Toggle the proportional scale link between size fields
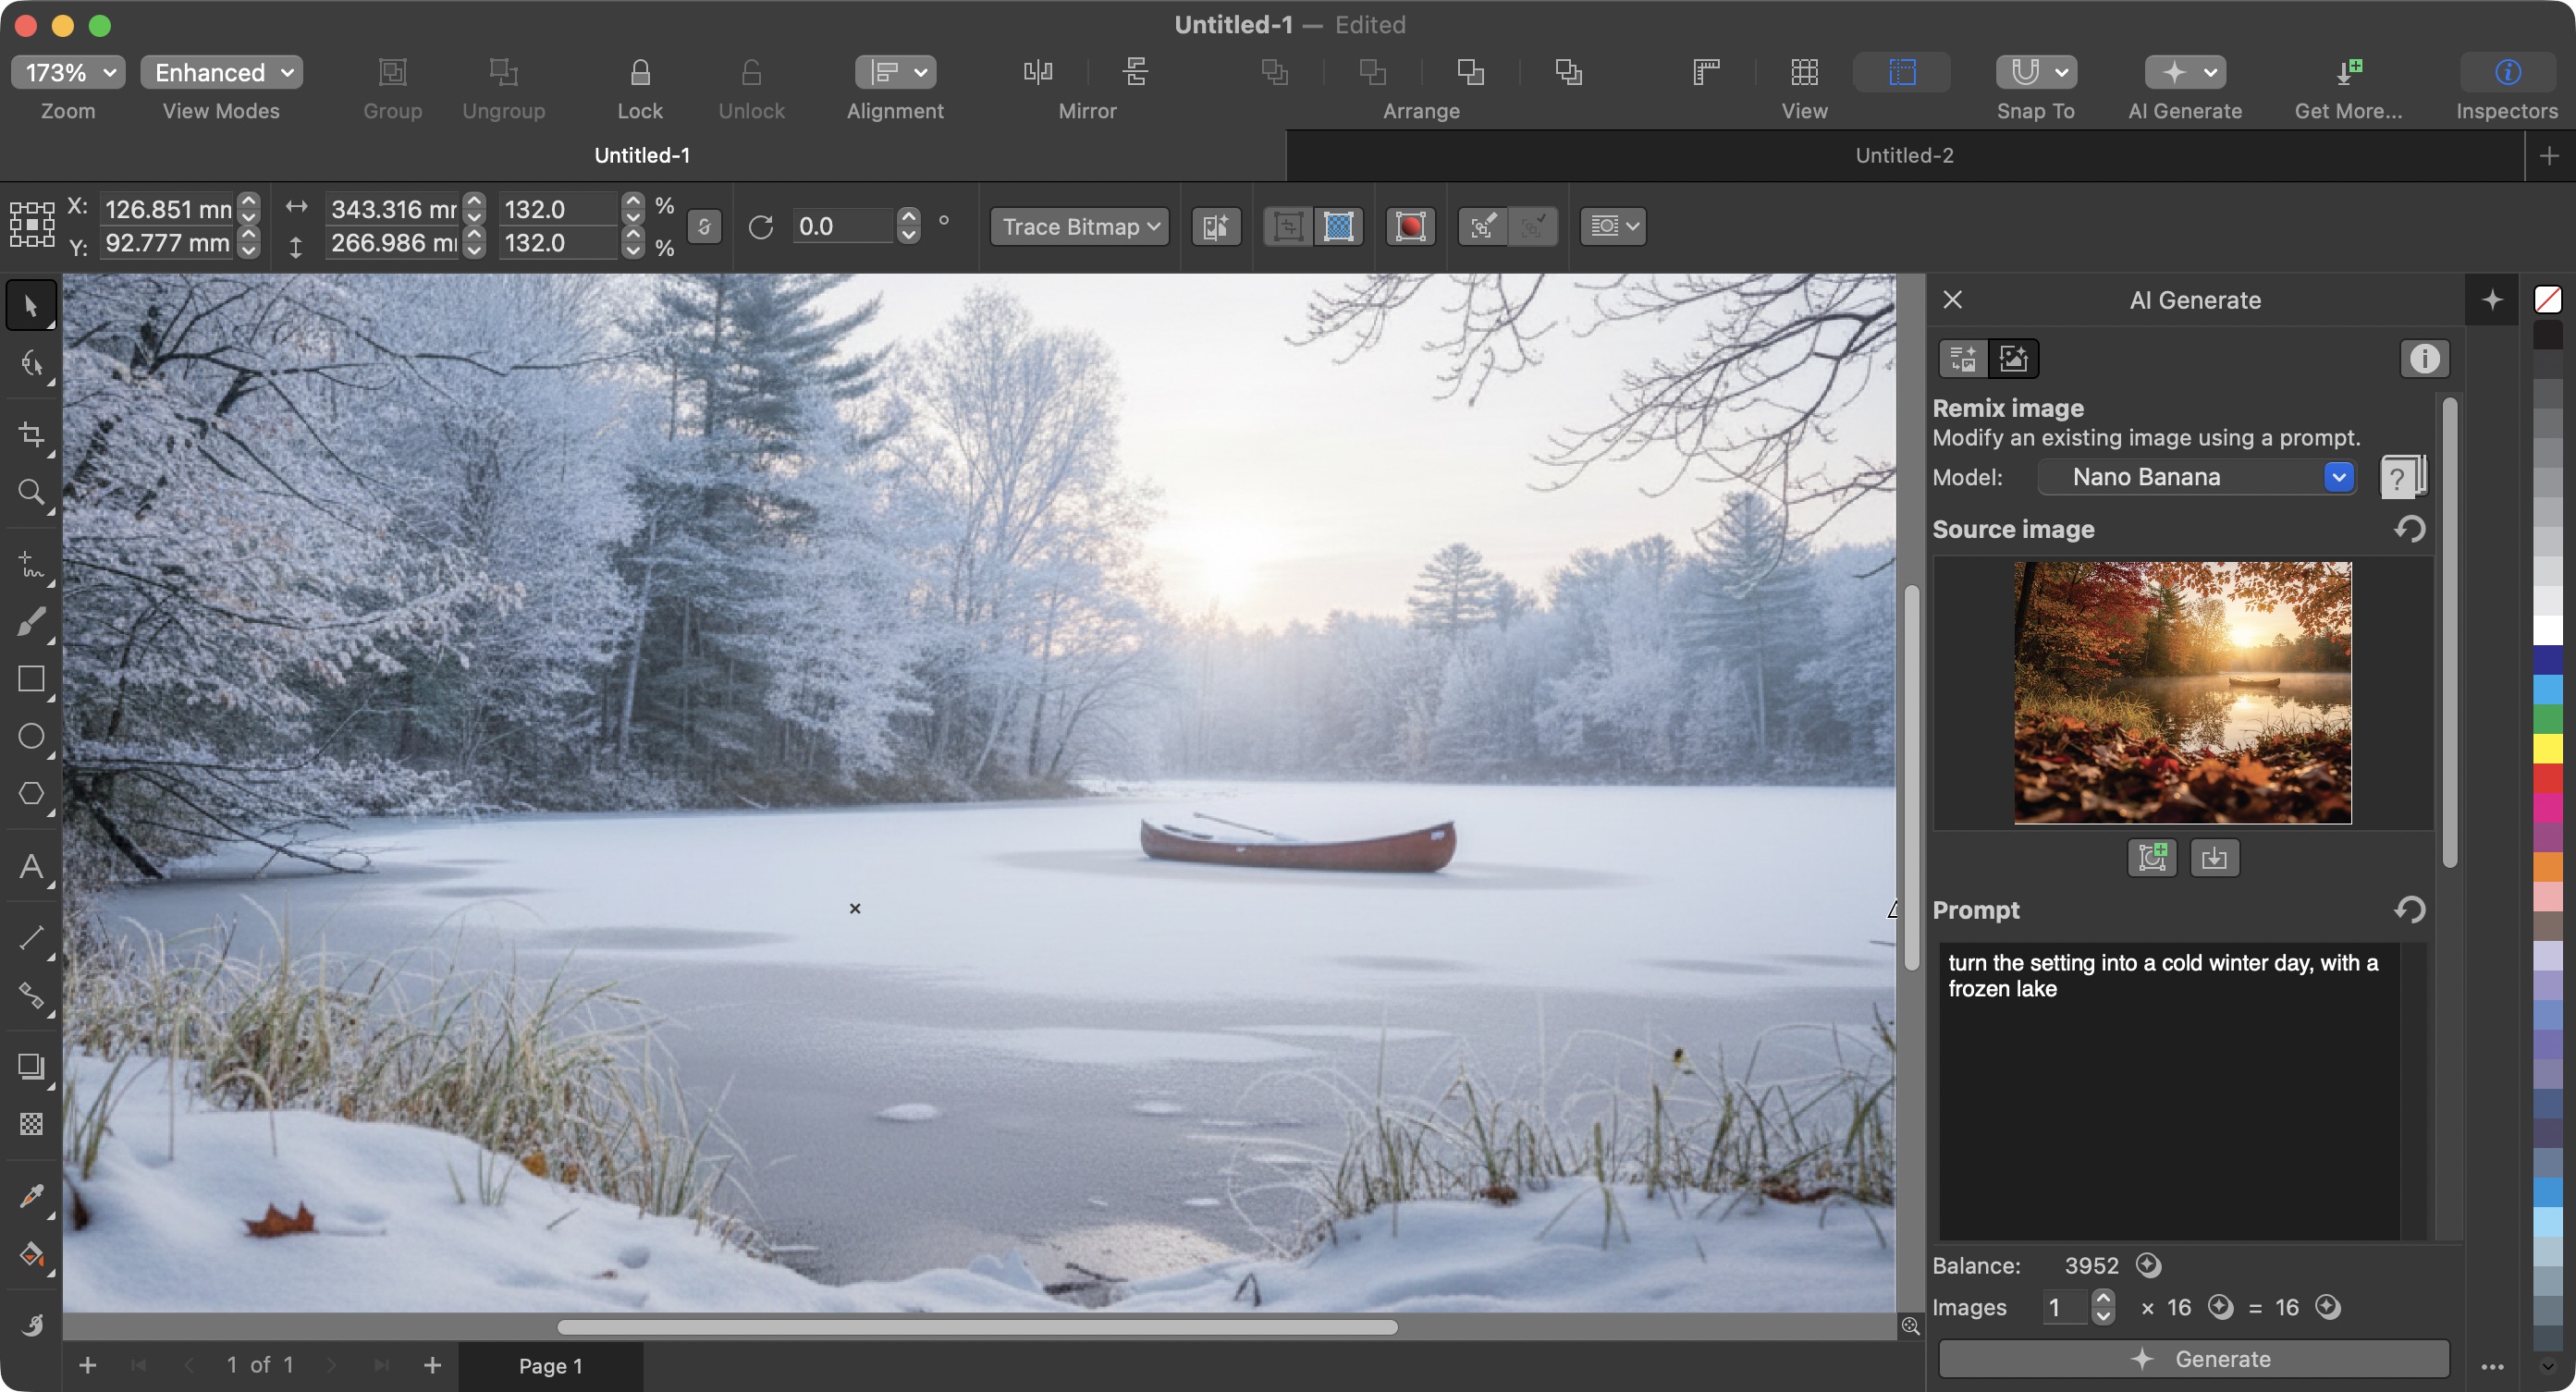This screenshot has width=2576, height=1392. (704, 226)
